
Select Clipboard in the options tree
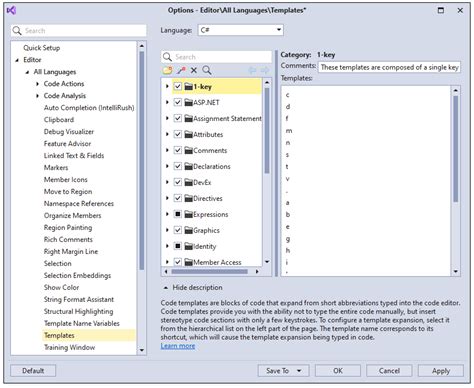[x=59, y=120]
